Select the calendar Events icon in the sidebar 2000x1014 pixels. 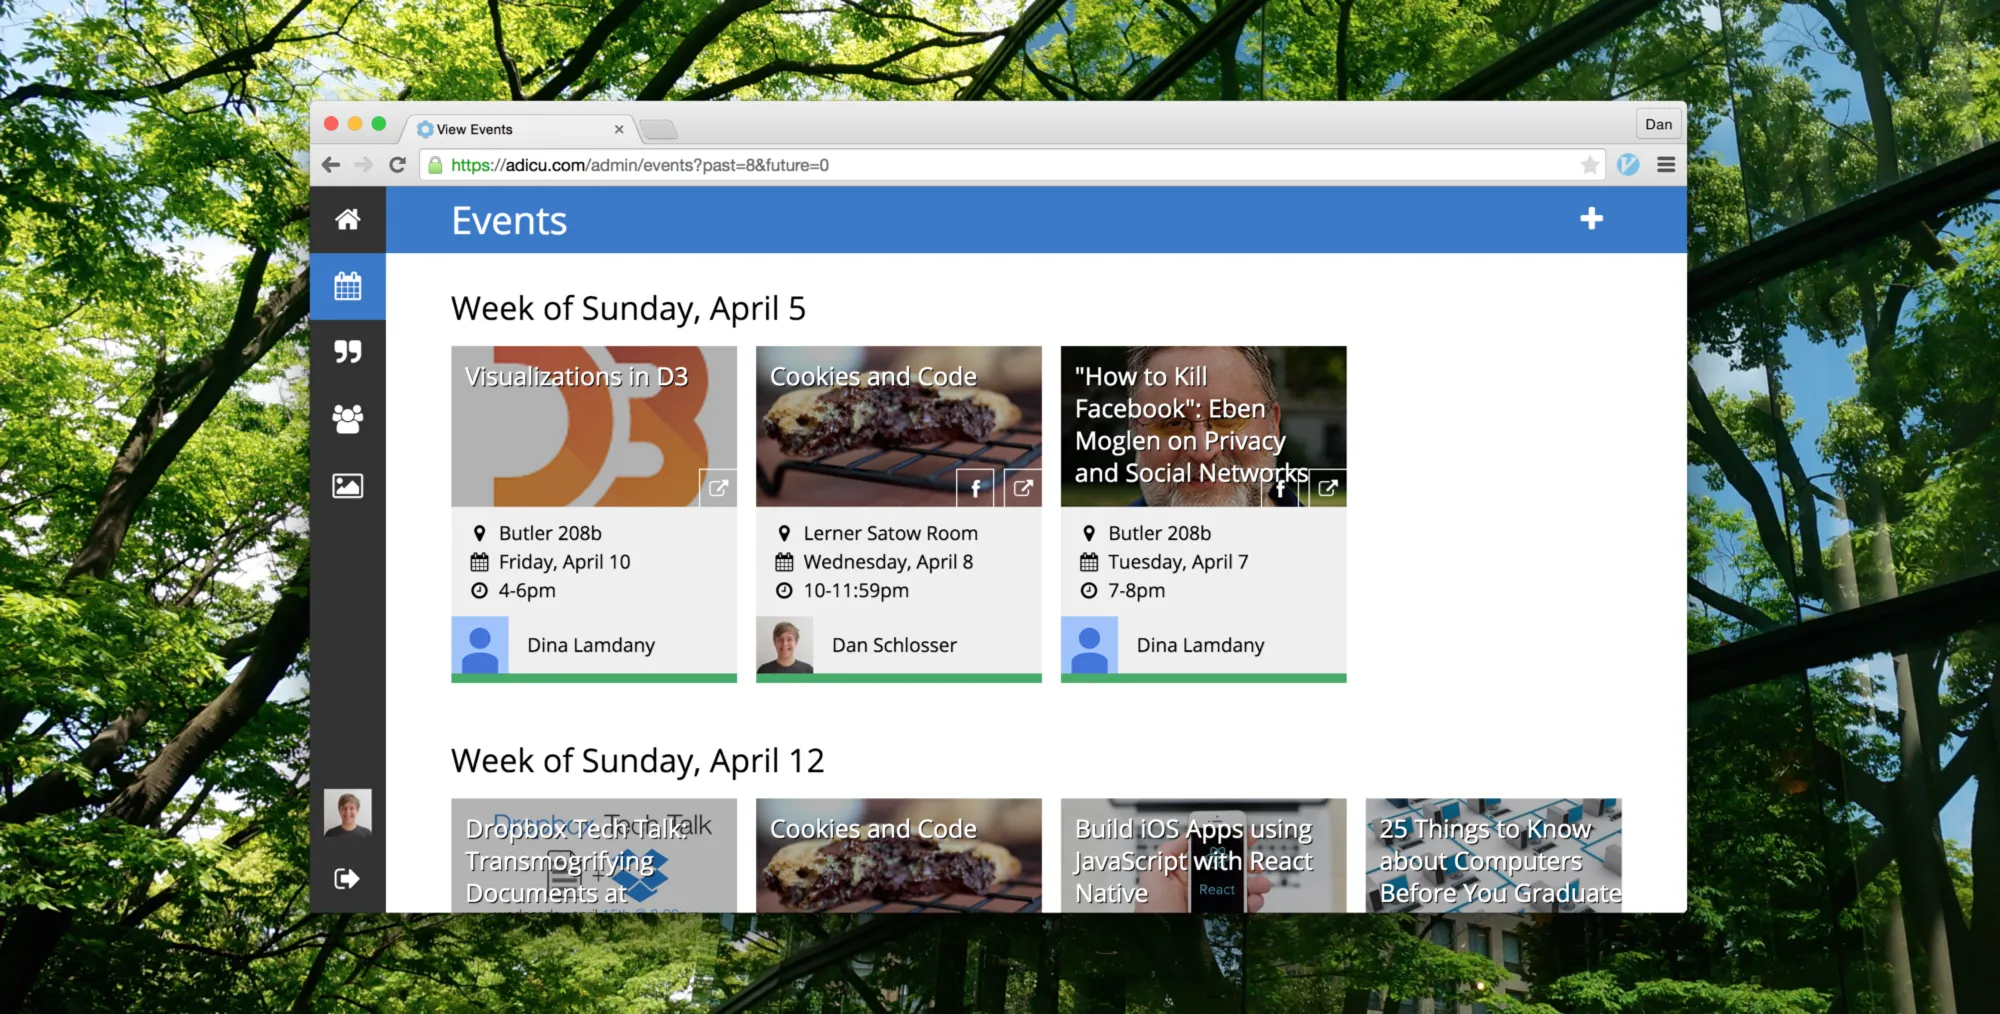[x=347, y=286]
